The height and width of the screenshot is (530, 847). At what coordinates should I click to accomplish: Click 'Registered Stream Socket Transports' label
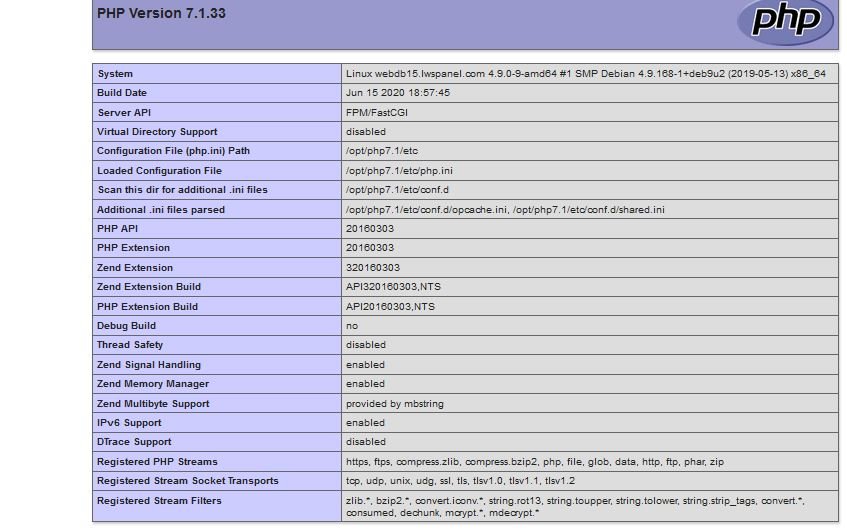tap(187, 481)
